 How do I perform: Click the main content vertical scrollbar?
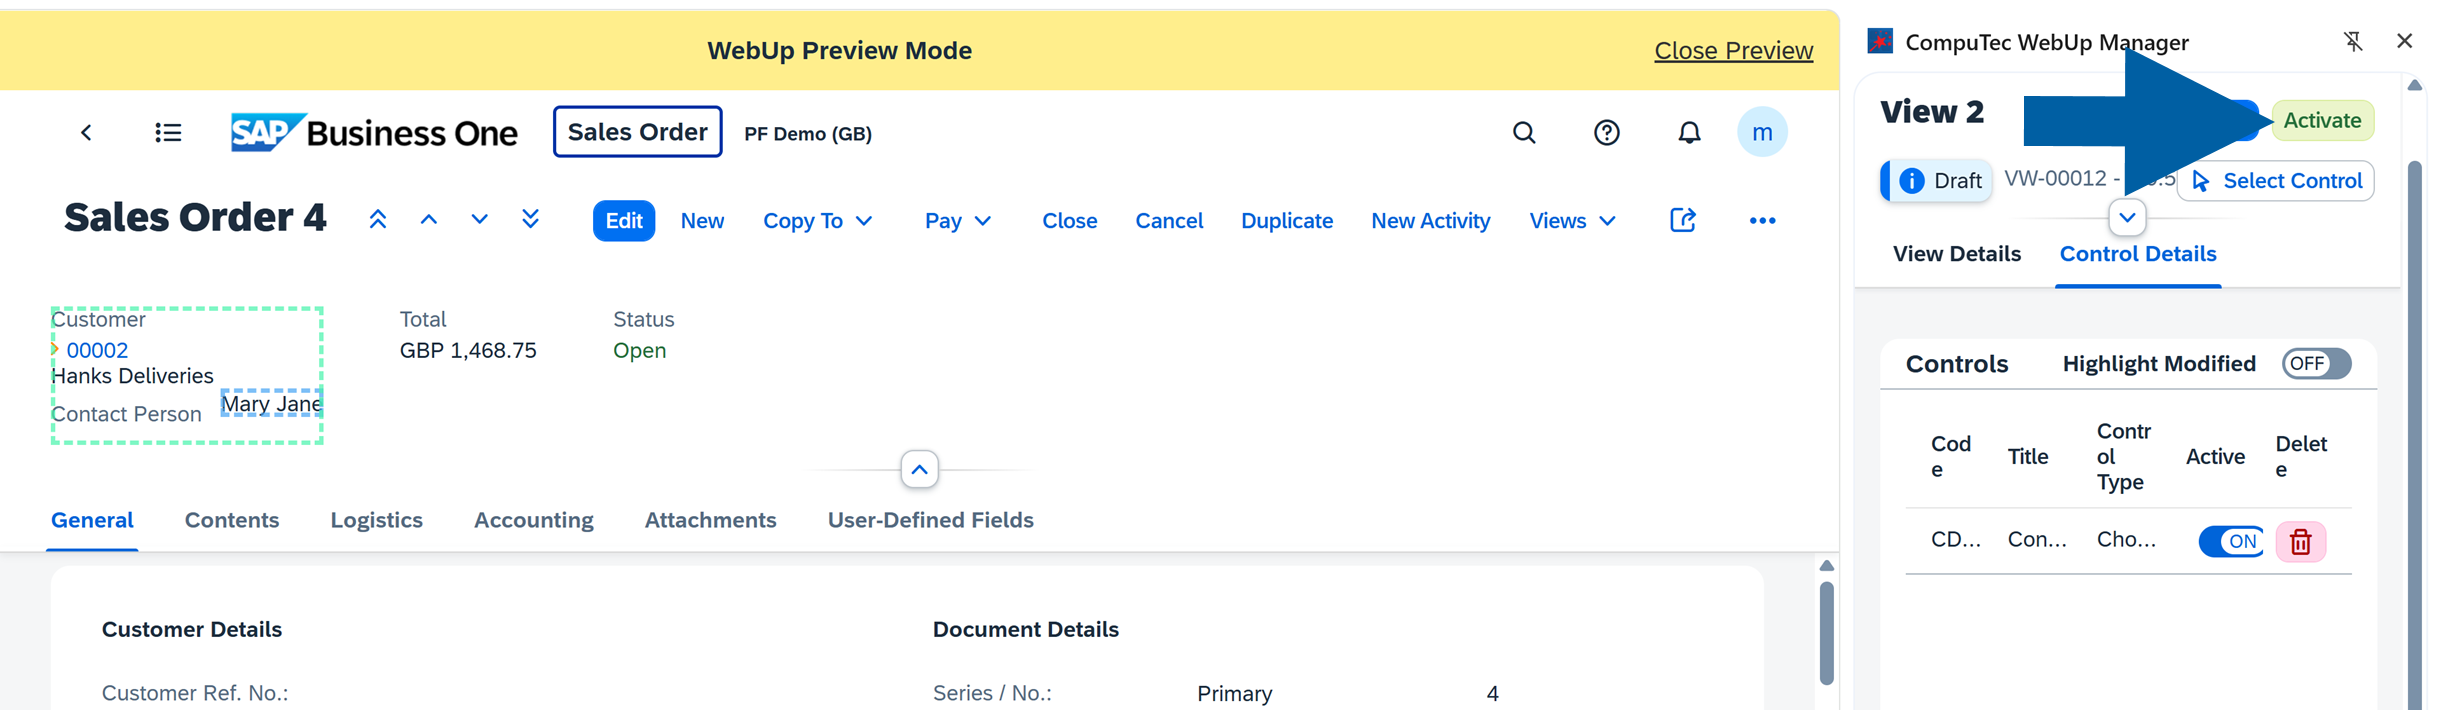[x=1826, y=633]
